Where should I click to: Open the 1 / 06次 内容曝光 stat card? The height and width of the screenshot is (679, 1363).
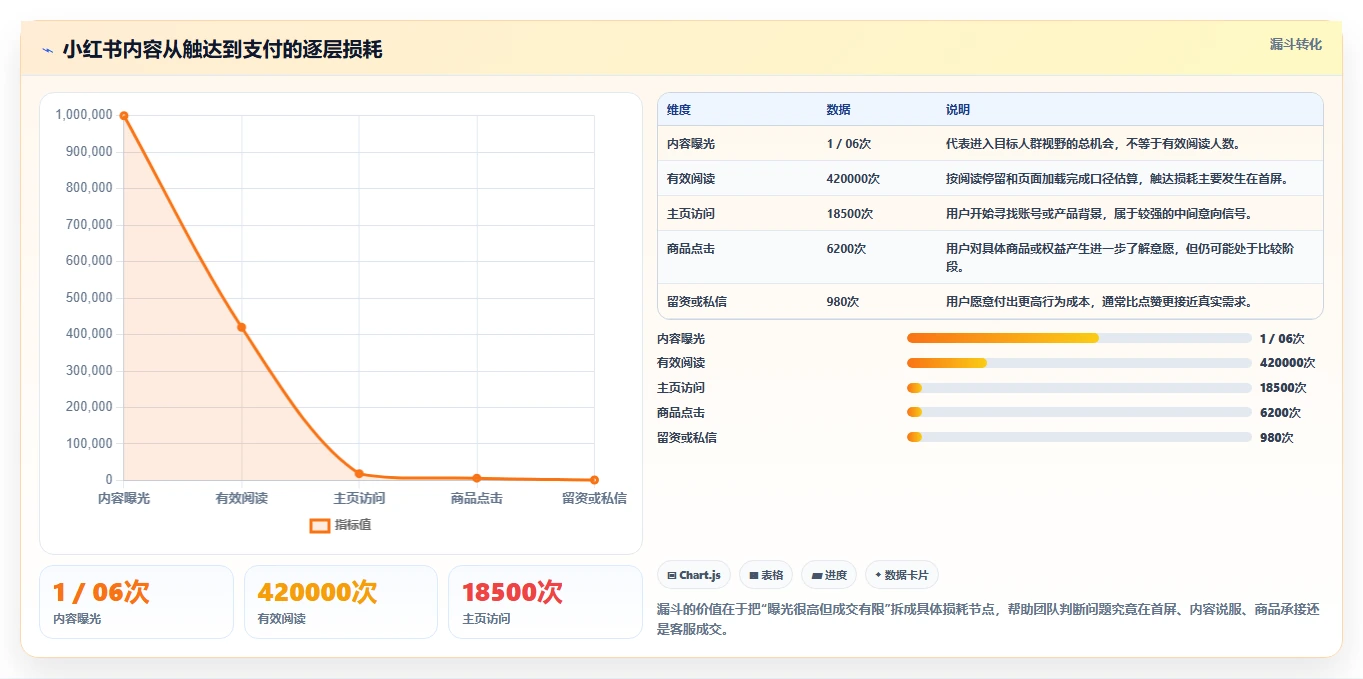136,602
